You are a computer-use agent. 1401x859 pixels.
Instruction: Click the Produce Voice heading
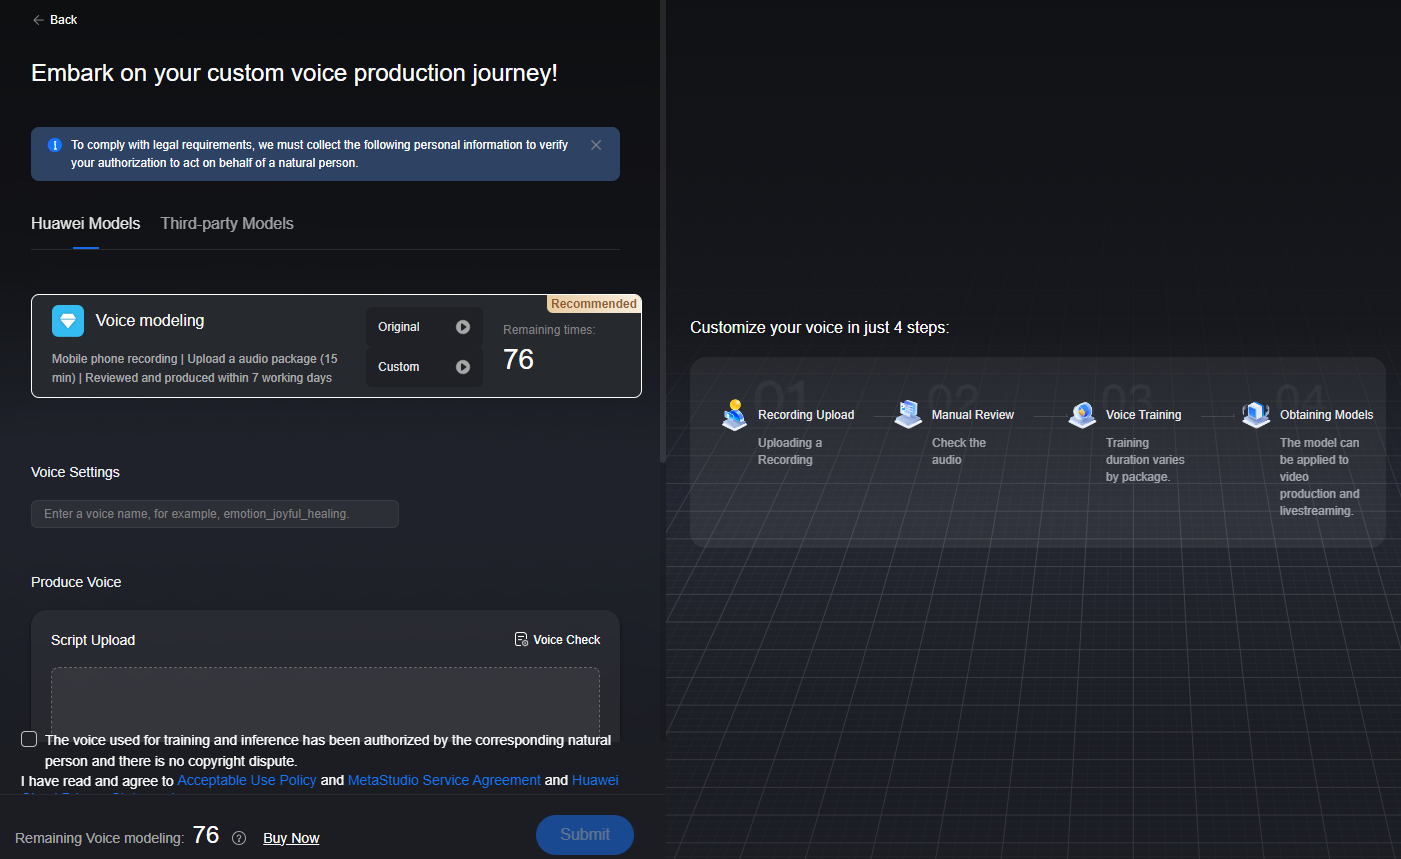(76, 582)
